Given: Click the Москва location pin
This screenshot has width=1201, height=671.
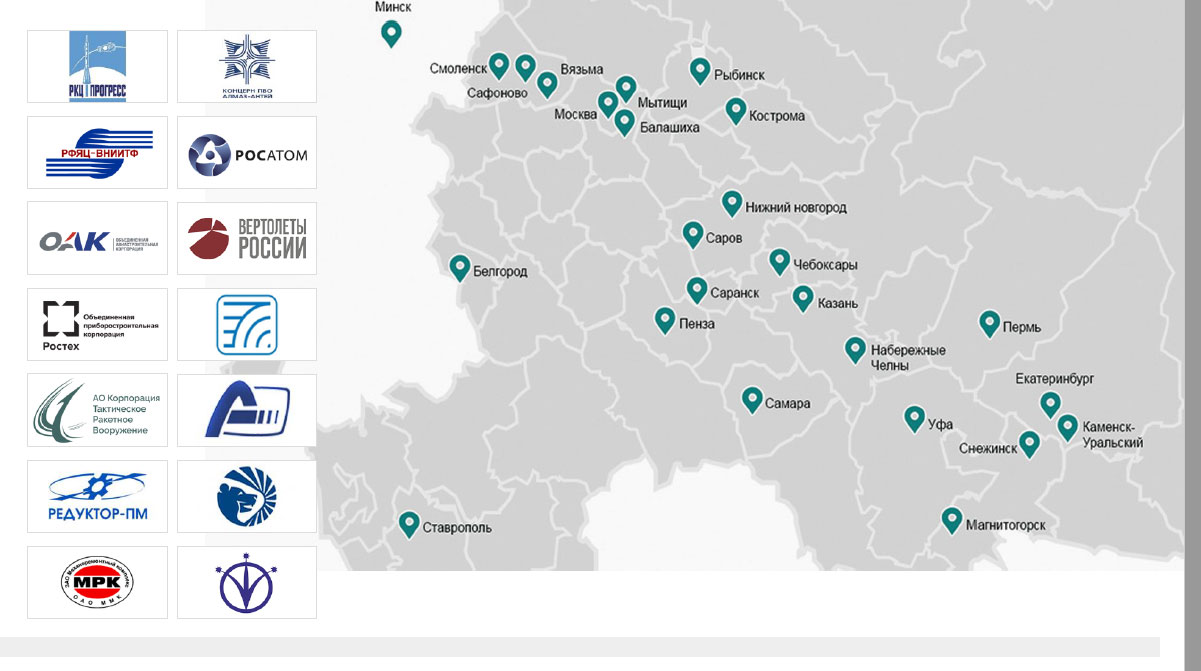Looking at the screenshot, I should pyautogui.click(x=608, y=104).
